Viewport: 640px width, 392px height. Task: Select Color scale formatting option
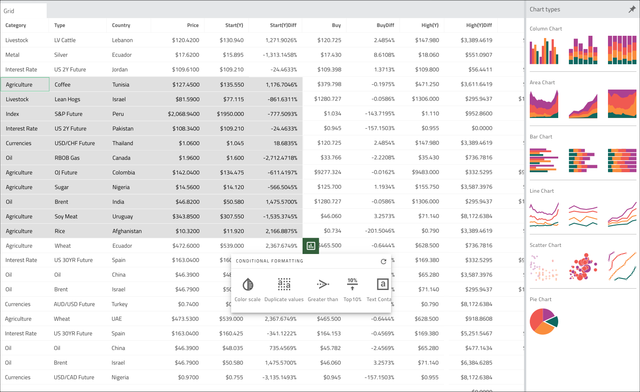[x=247, y=290]
